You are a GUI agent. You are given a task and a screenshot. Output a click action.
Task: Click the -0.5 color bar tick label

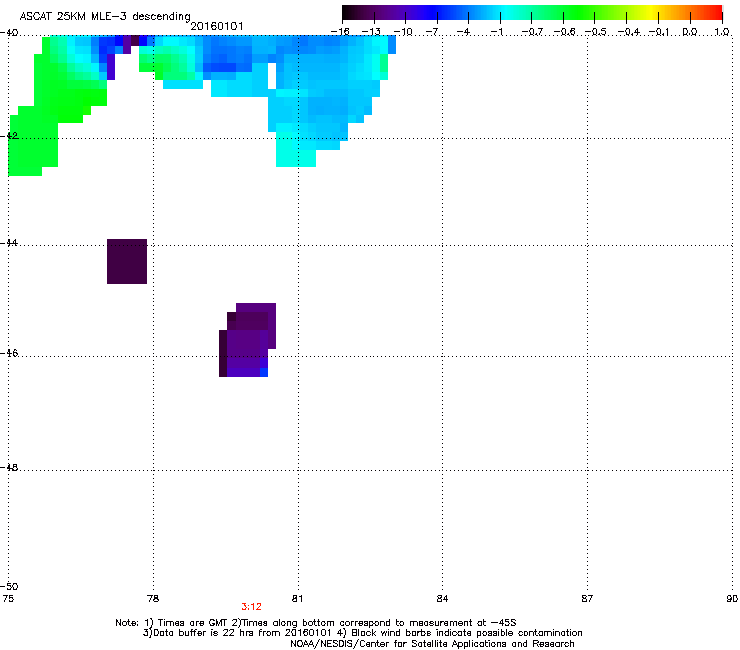click(595, 32)
